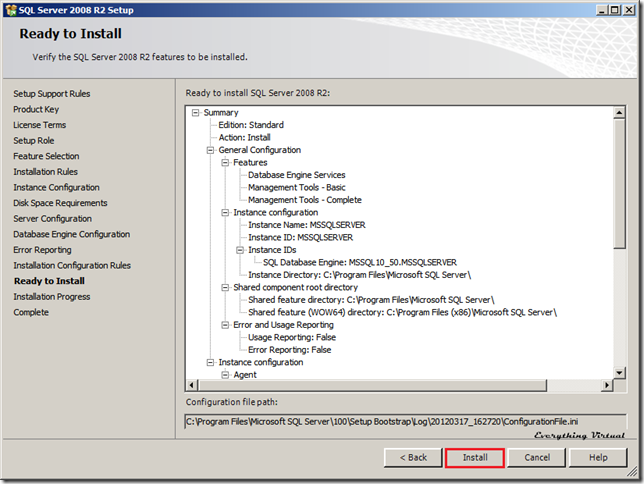Select Error Reporting: False row
The width and height of the screenshot is (644, 484).
(x=290, y=350)
